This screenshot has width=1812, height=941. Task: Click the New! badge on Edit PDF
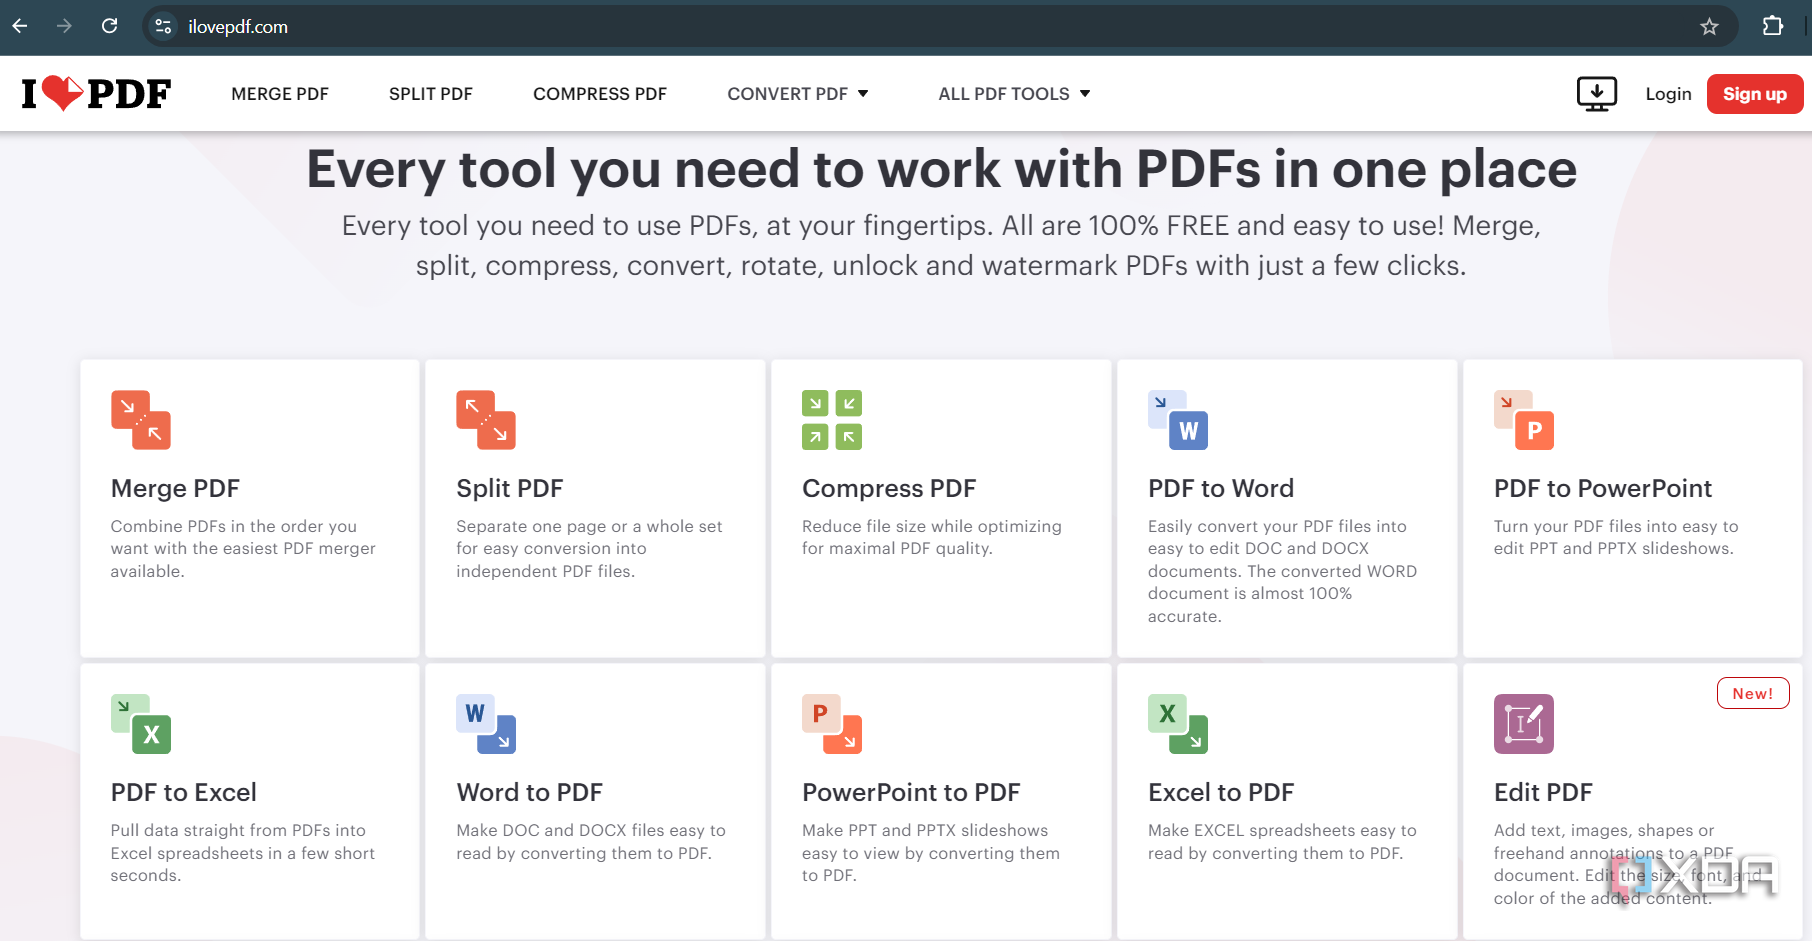(x=1753, y=693)
